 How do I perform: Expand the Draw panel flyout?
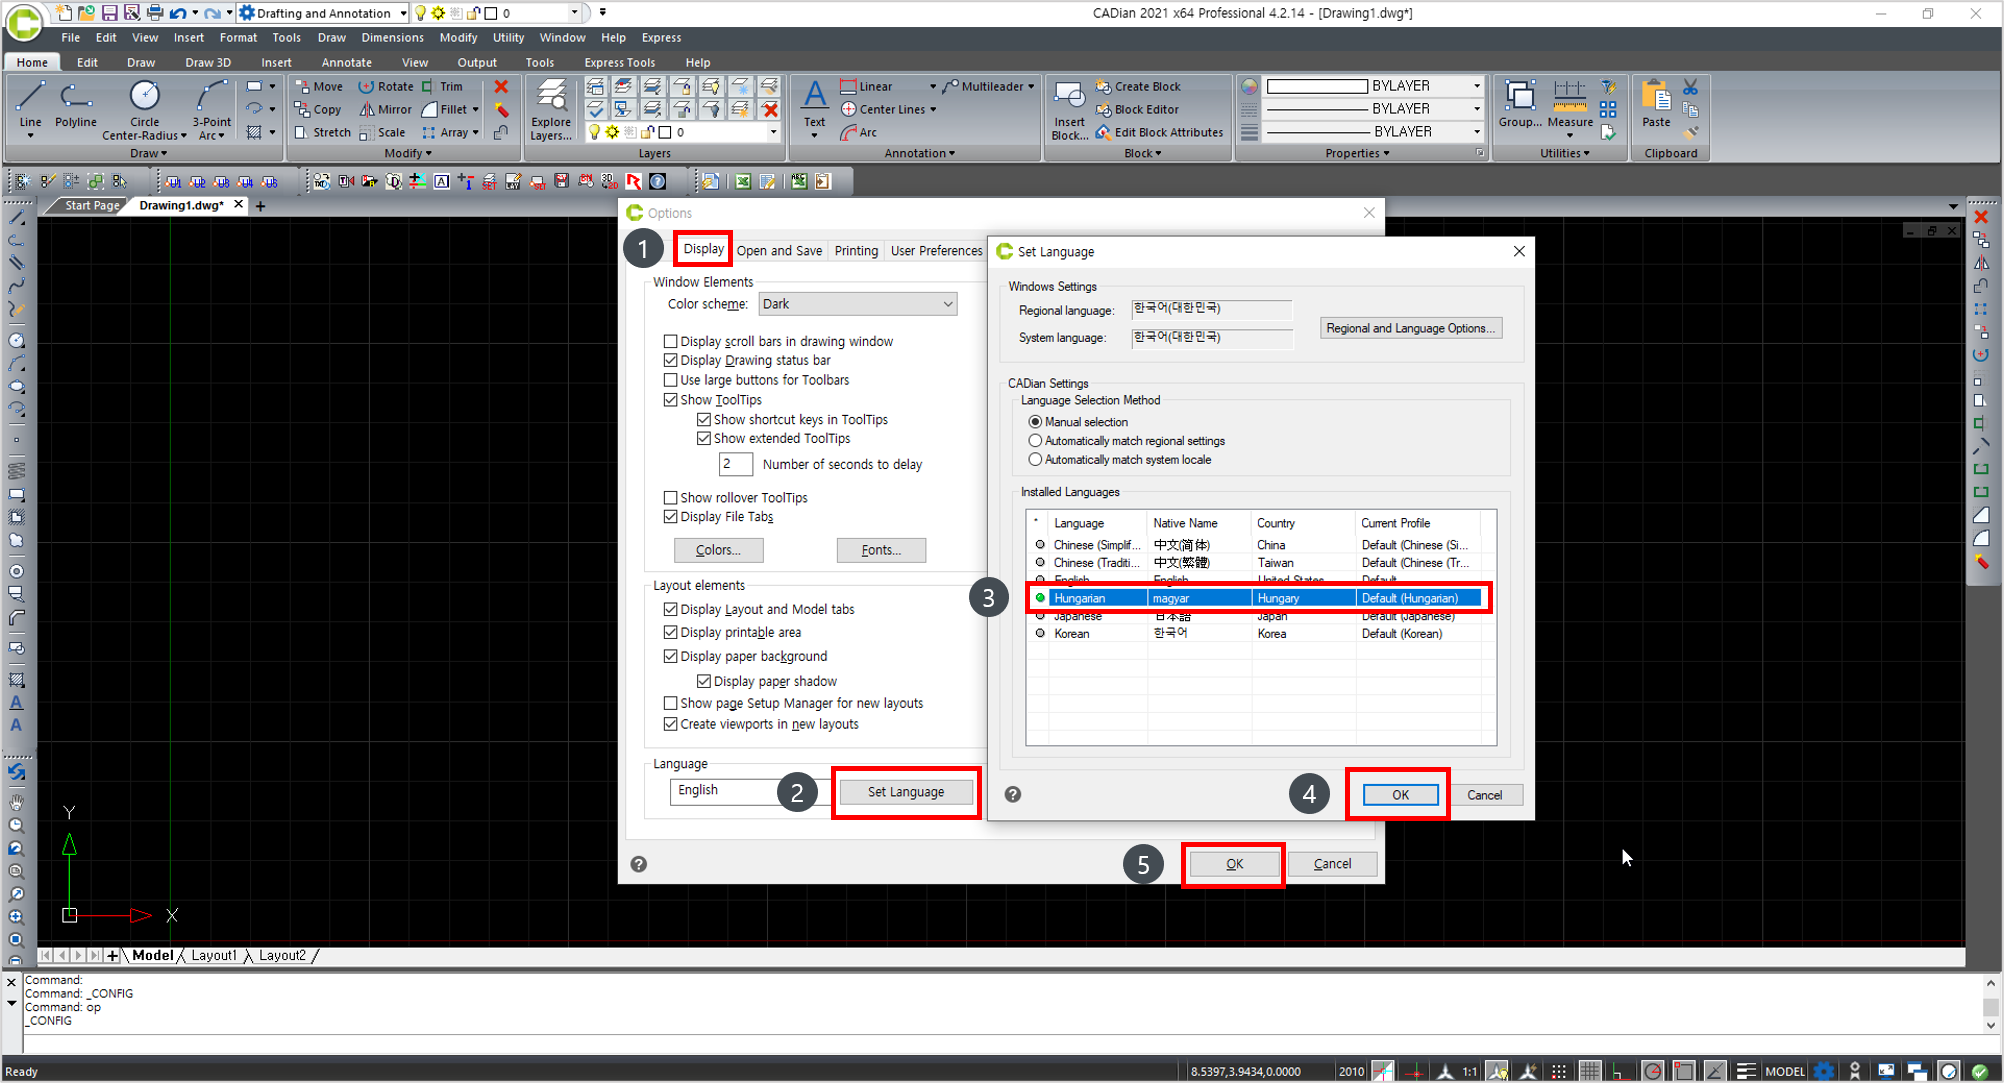pos(148,154)
